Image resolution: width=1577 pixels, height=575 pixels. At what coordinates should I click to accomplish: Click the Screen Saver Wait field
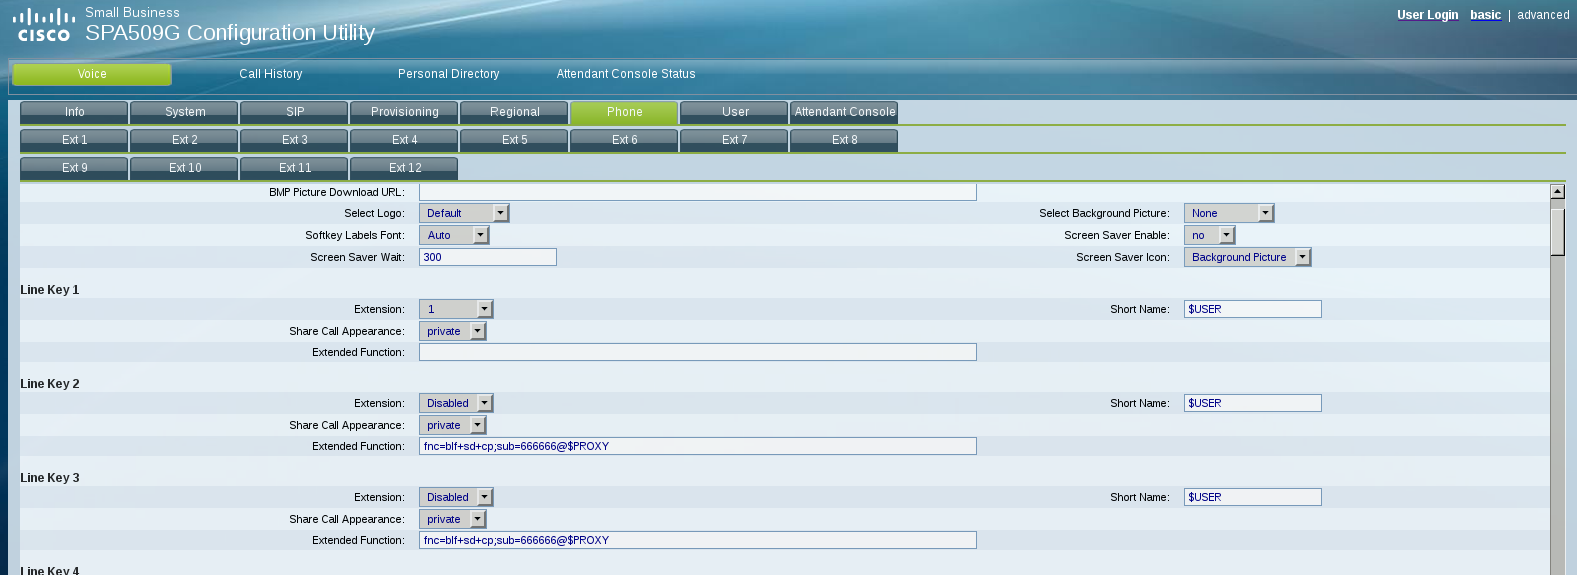tap(487, 257)
